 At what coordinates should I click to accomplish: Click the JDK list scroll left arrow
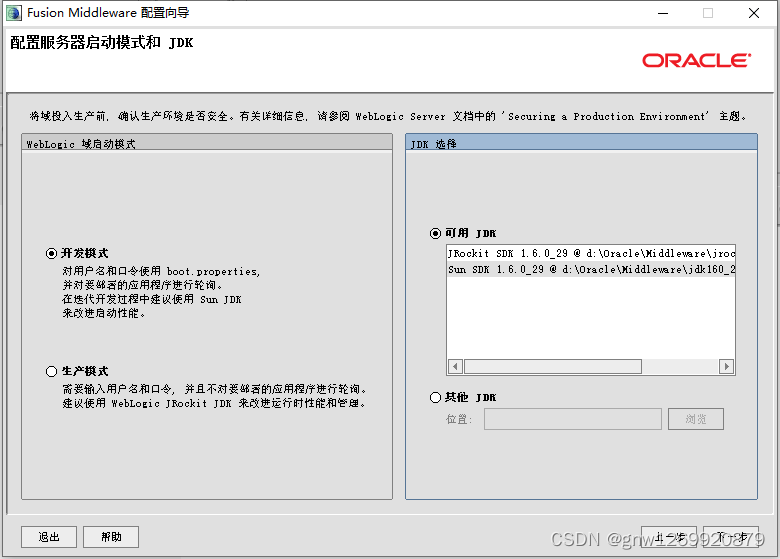455,367
